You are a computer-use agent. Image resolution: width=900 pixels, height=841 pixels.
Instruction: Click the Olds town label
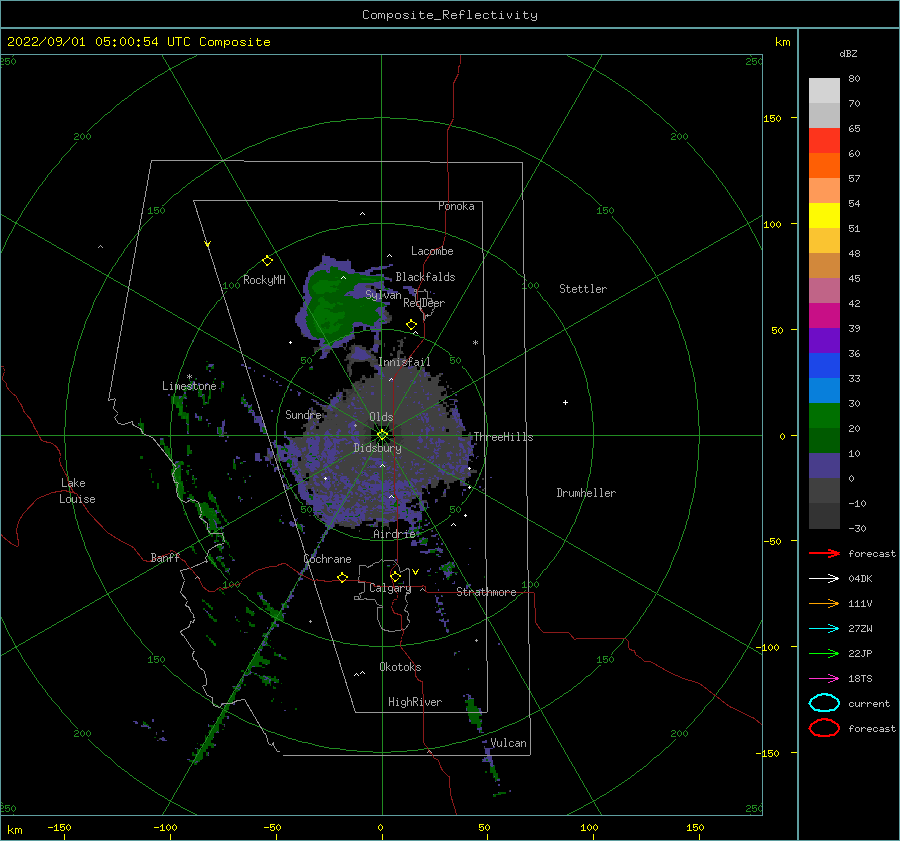point(381,417)
